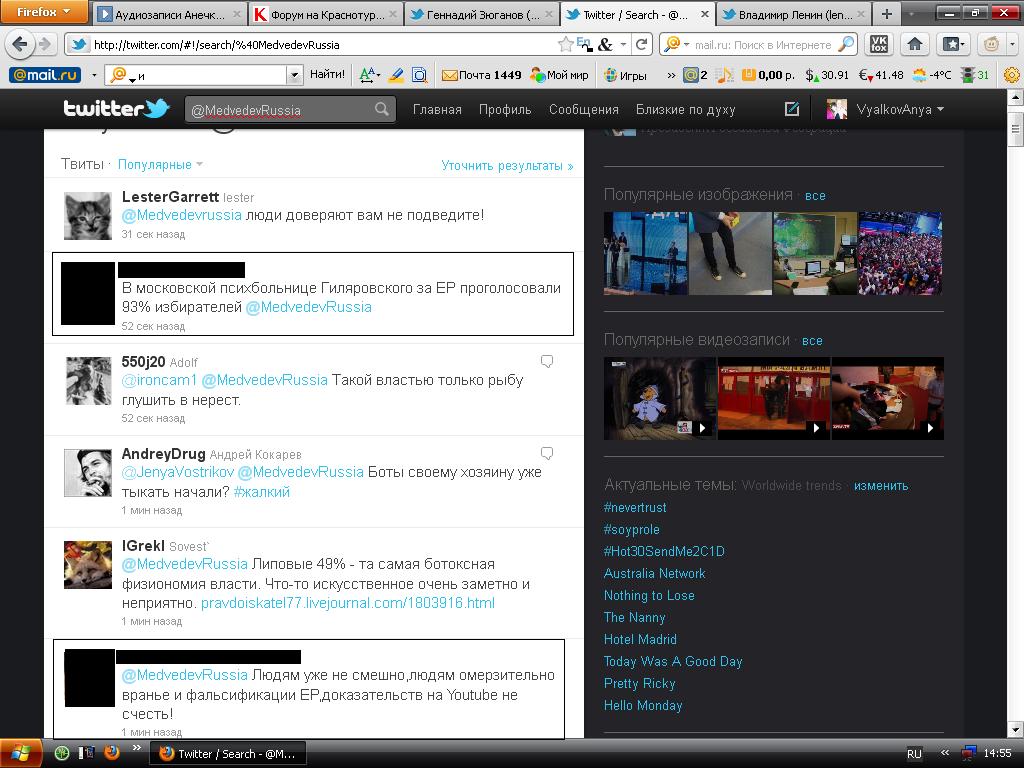This screenshot has height=768, width=1024.
Task: Expand the mail.ru toolbar search dropdown
Action: (x=294, y=75)
